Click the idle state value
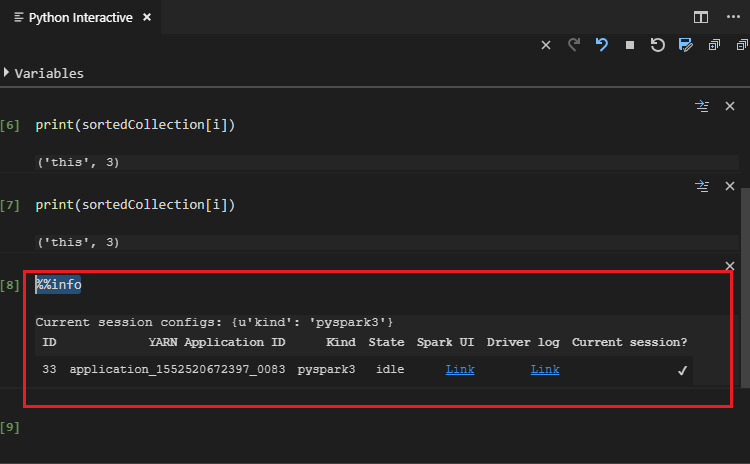 click(x=390, y=369)
